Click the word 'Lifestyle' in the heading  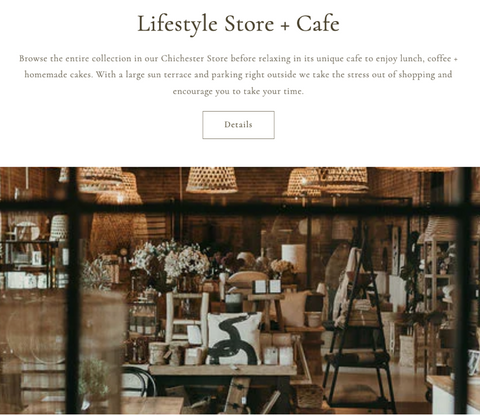point(177,25)
